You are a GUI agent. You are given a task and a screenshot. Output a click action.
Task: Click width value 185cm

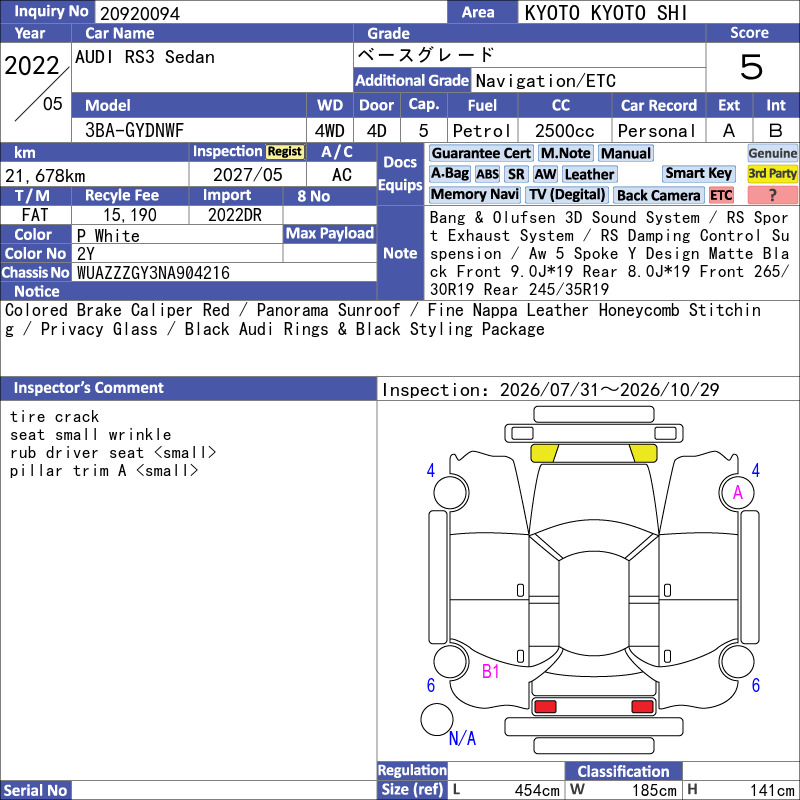654,790
